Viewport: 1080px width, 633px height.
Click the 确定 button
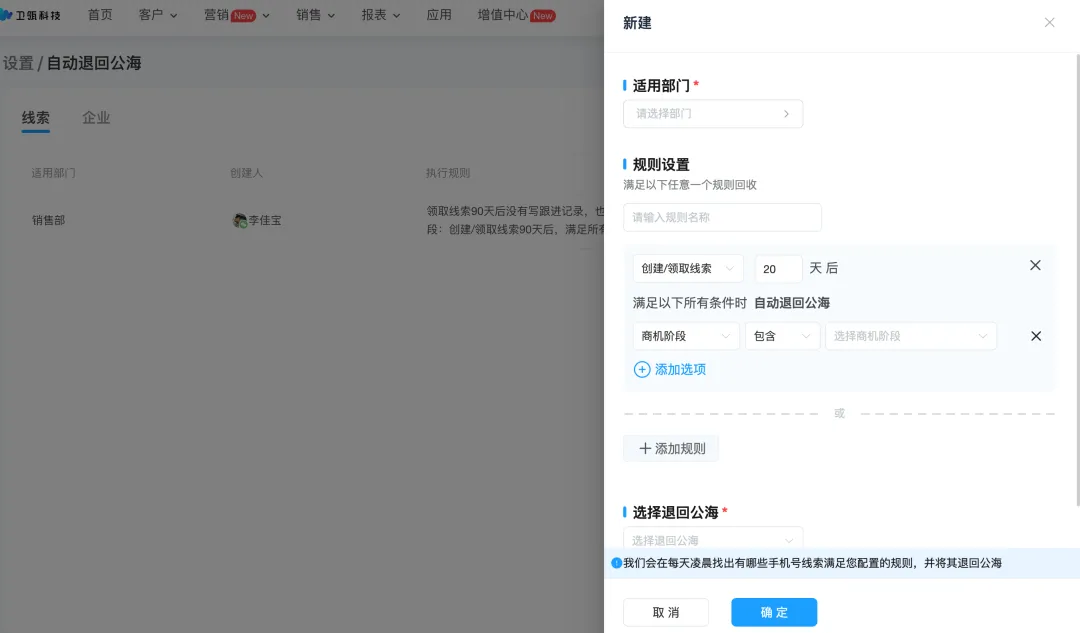[x=774, y=612]
